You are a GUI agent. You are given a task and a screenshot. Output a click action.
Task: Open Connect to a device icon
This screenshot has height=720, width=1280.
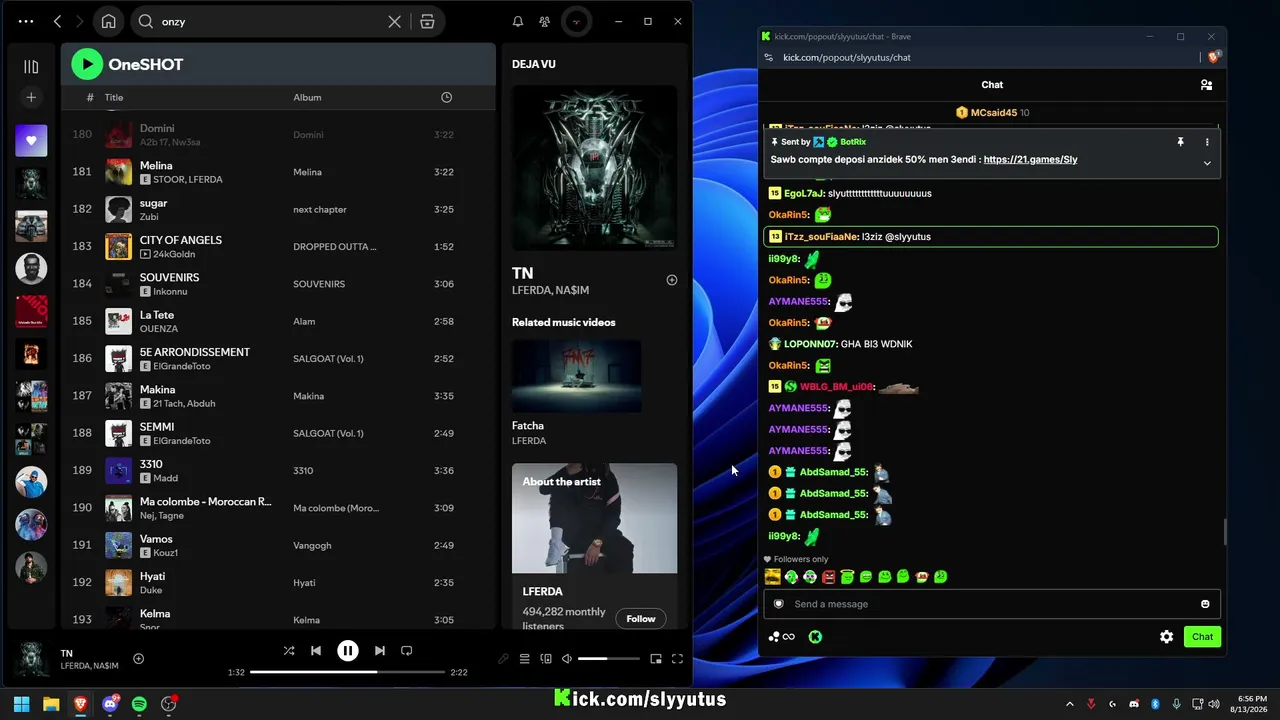(546, 659)
